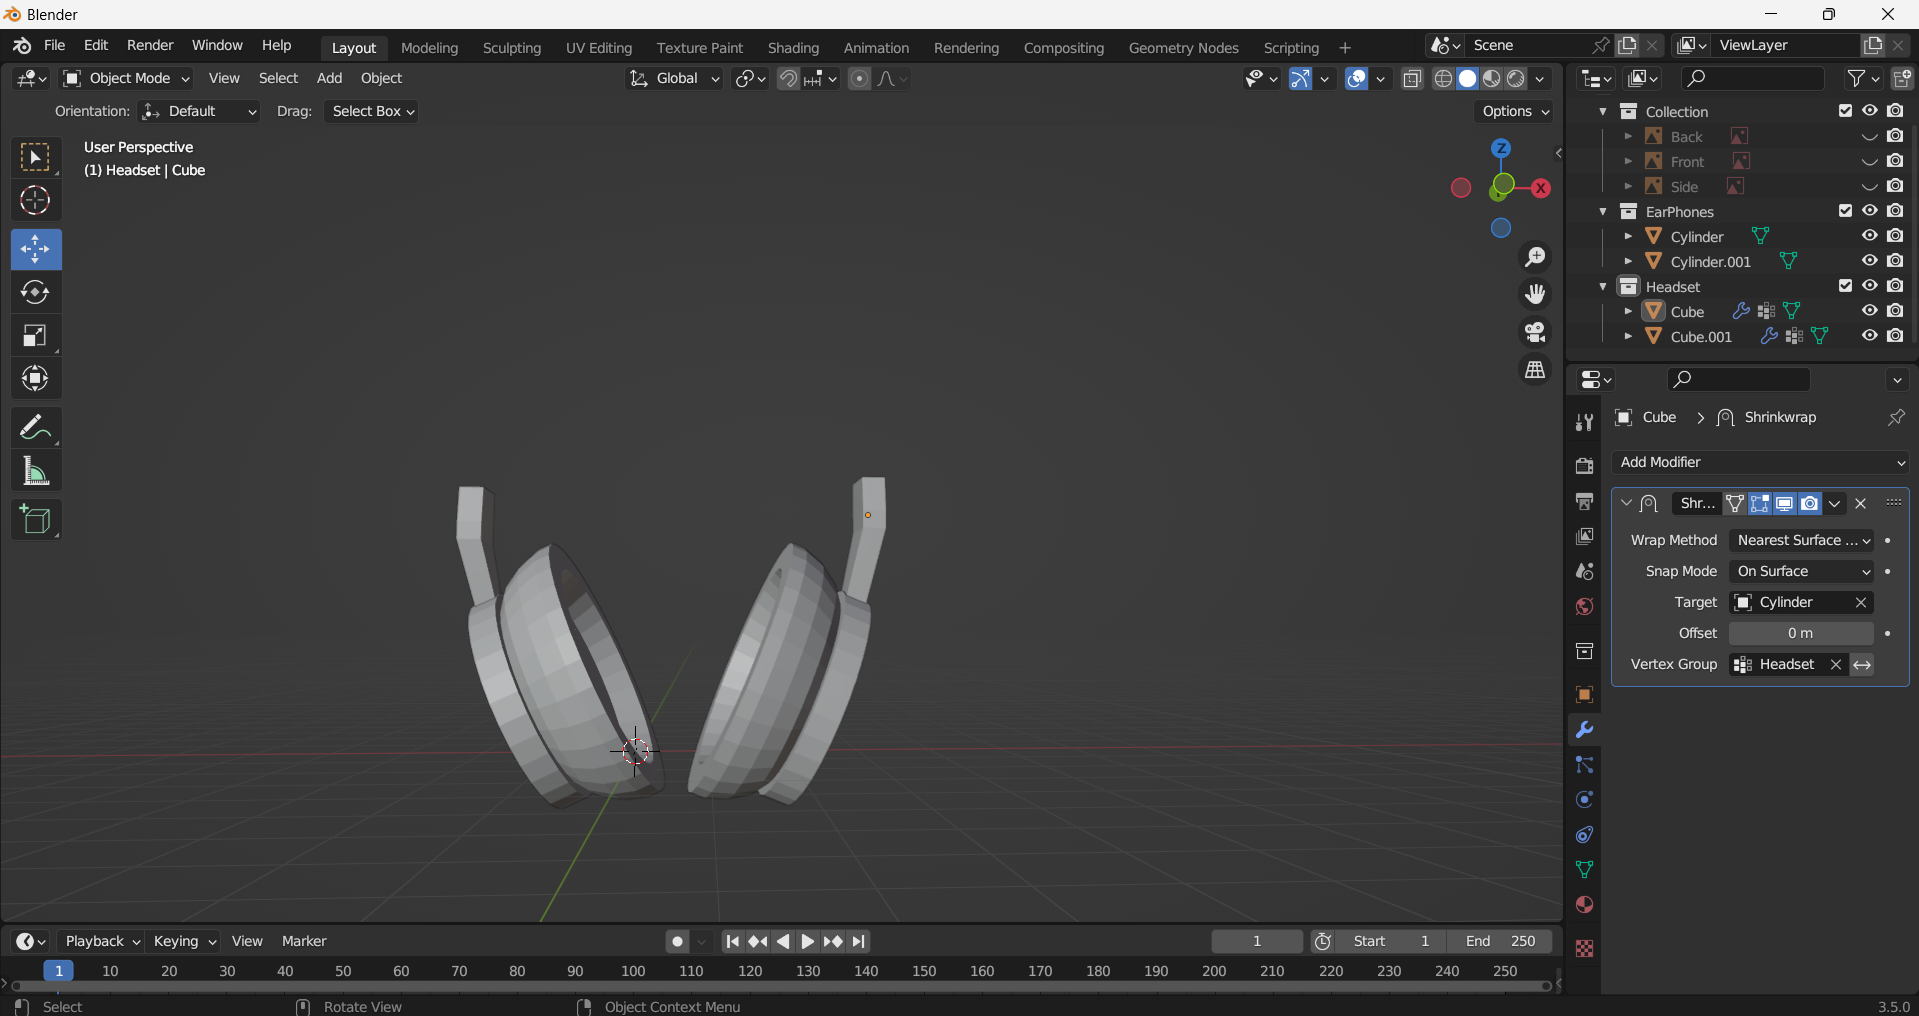The image size is (1919, 1016).
Task: Select the Scale tool in the toolbar
Action: pyautogui.click(x=35, y=336)
